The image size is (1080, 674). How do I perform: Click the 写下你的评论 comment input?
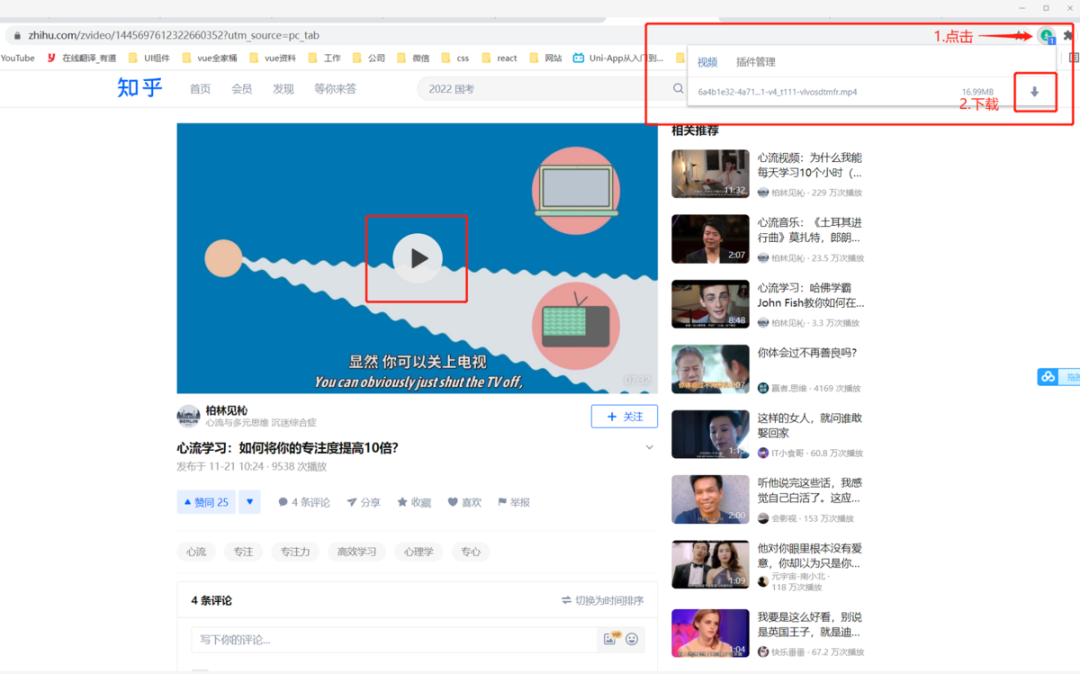coord(394,640)
